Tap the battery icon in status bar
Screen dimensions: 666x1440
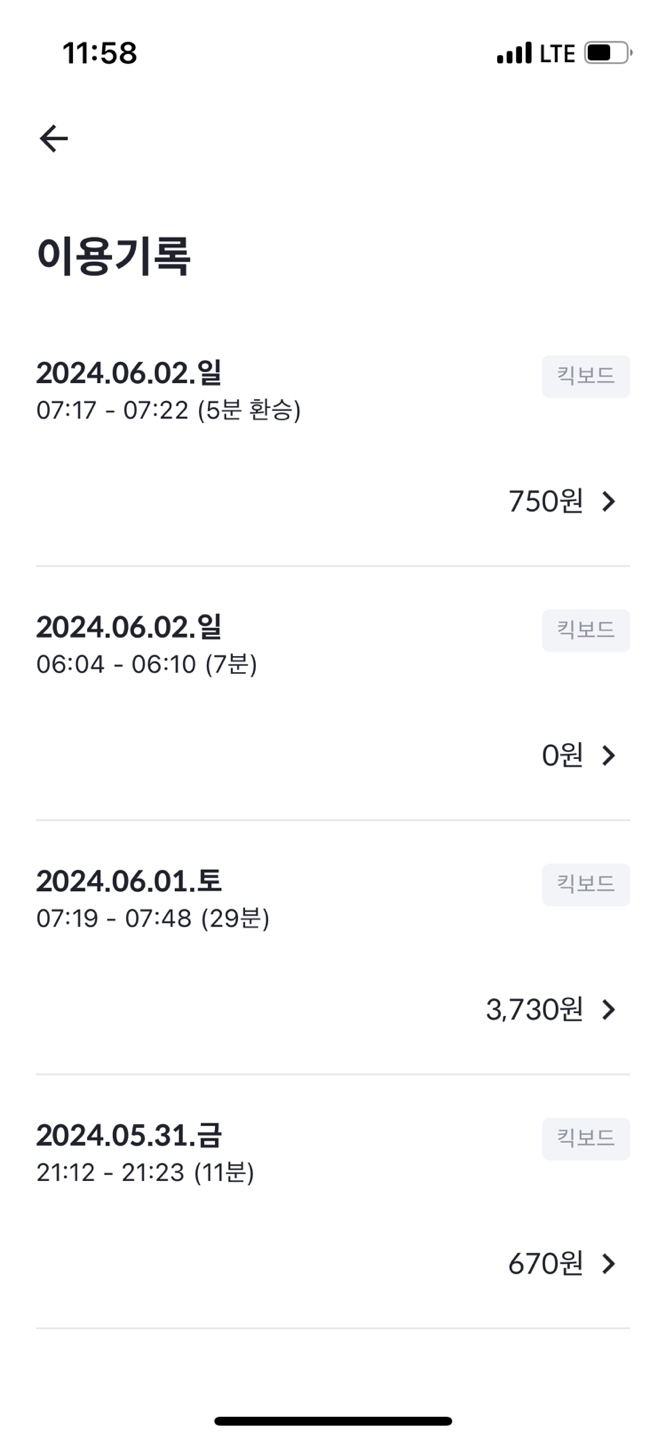[x=607, y=53]
